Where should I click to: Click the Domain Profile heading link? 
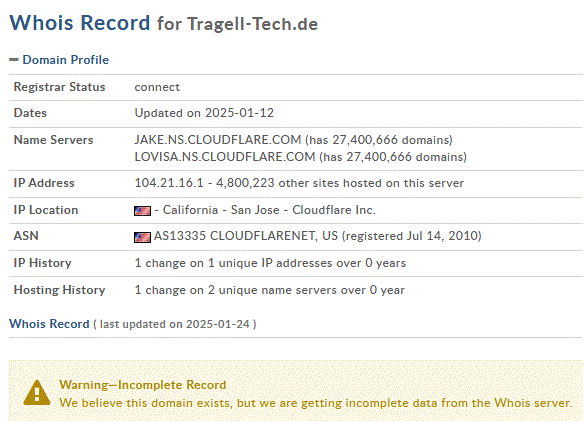tap(66, 60)
